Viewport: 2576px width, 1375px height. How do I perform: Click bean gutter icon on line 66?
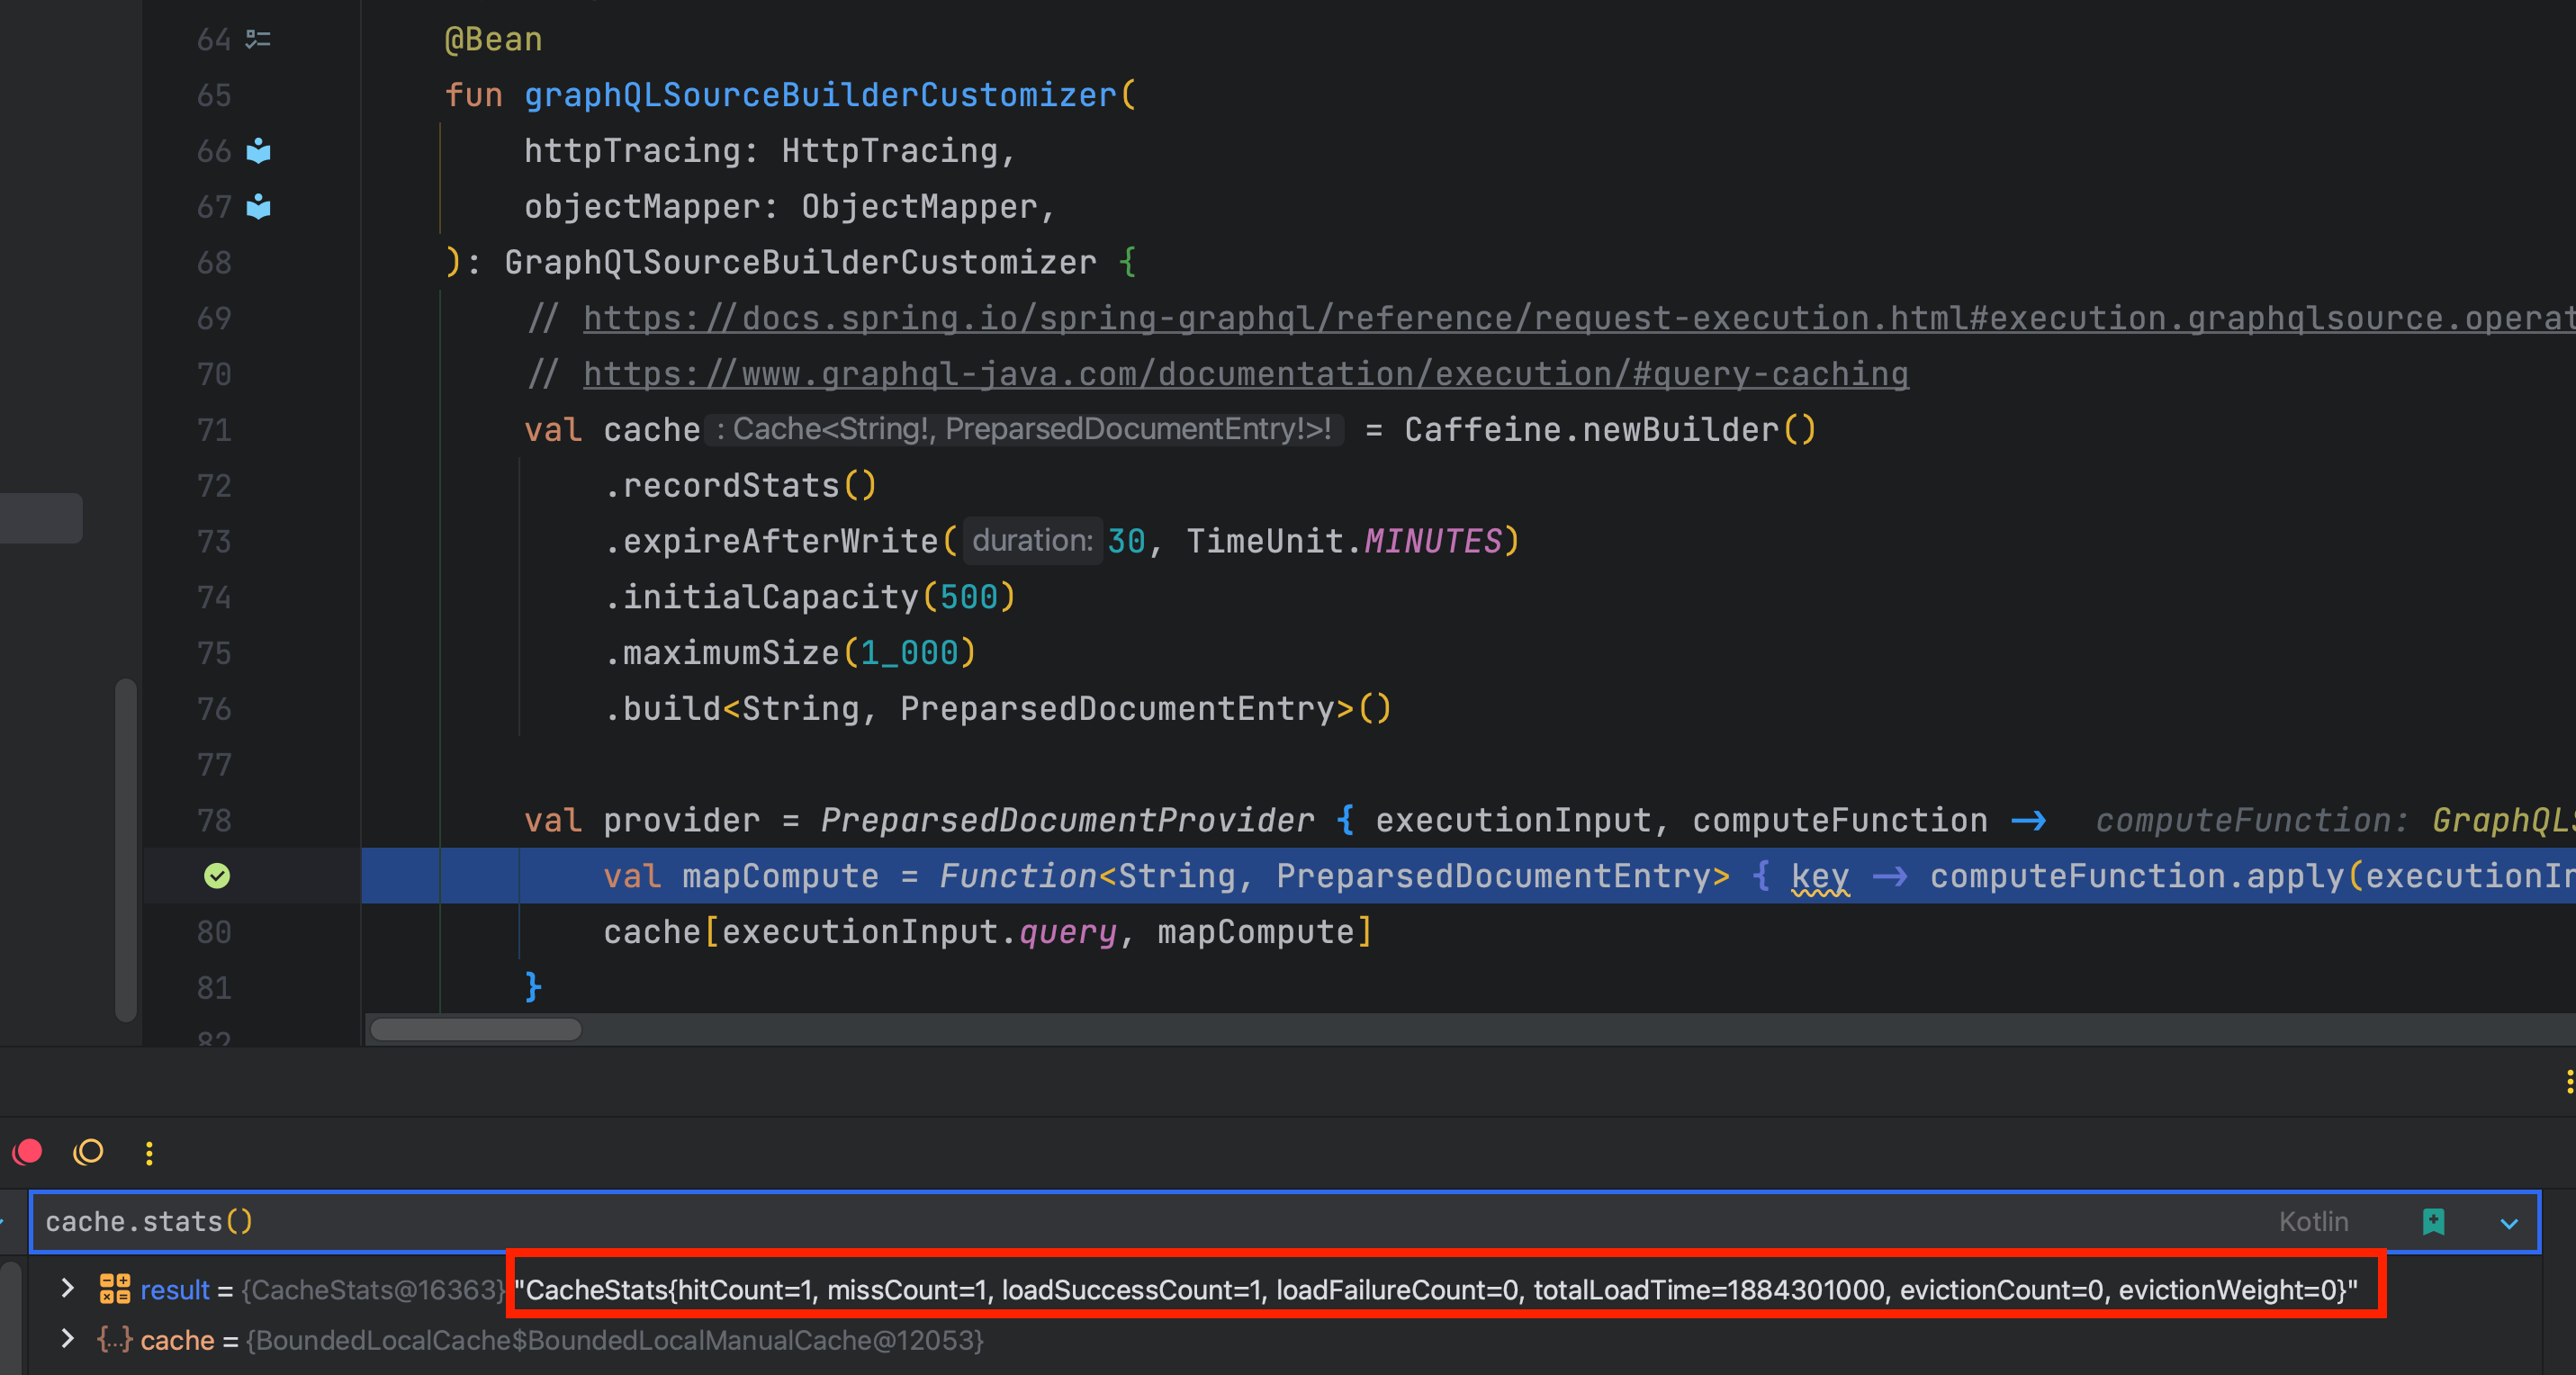pos(258,151)
